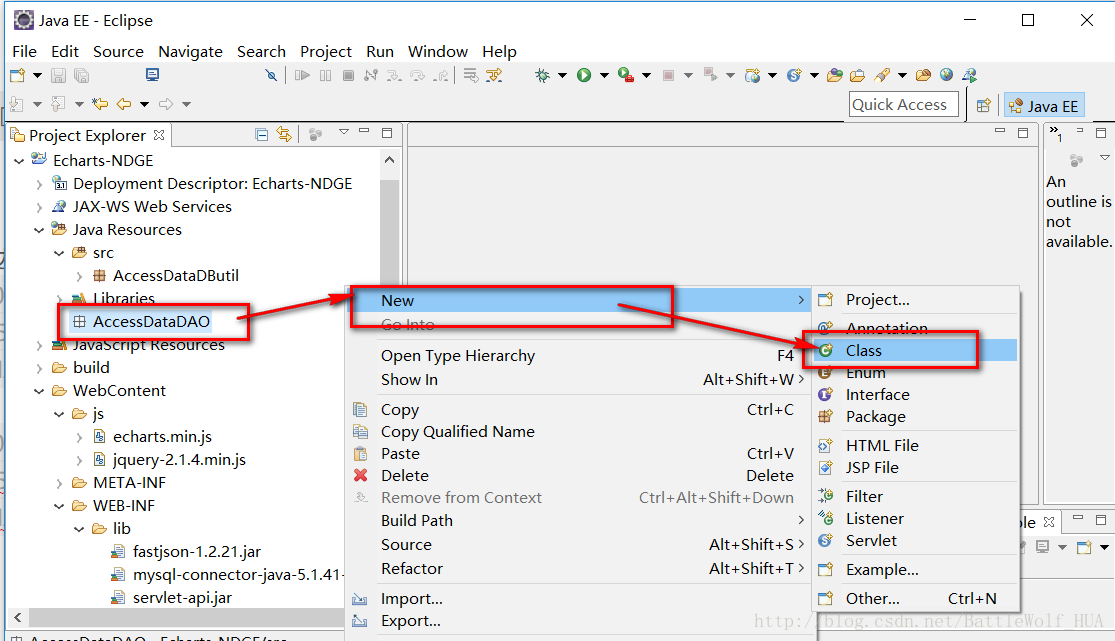Image resolution: width=1115 pixels, height=641 pixels.
Task: Open the Source menu
Action: click(x=118, y=51)
